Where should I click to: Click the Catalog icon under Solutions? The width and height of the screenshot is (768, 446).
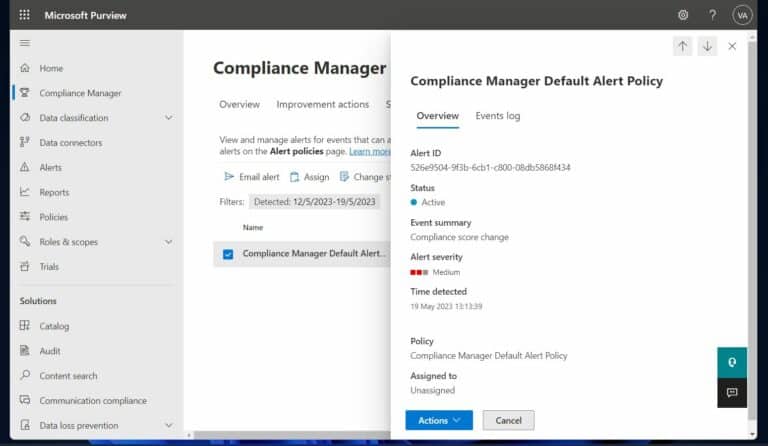25,326
